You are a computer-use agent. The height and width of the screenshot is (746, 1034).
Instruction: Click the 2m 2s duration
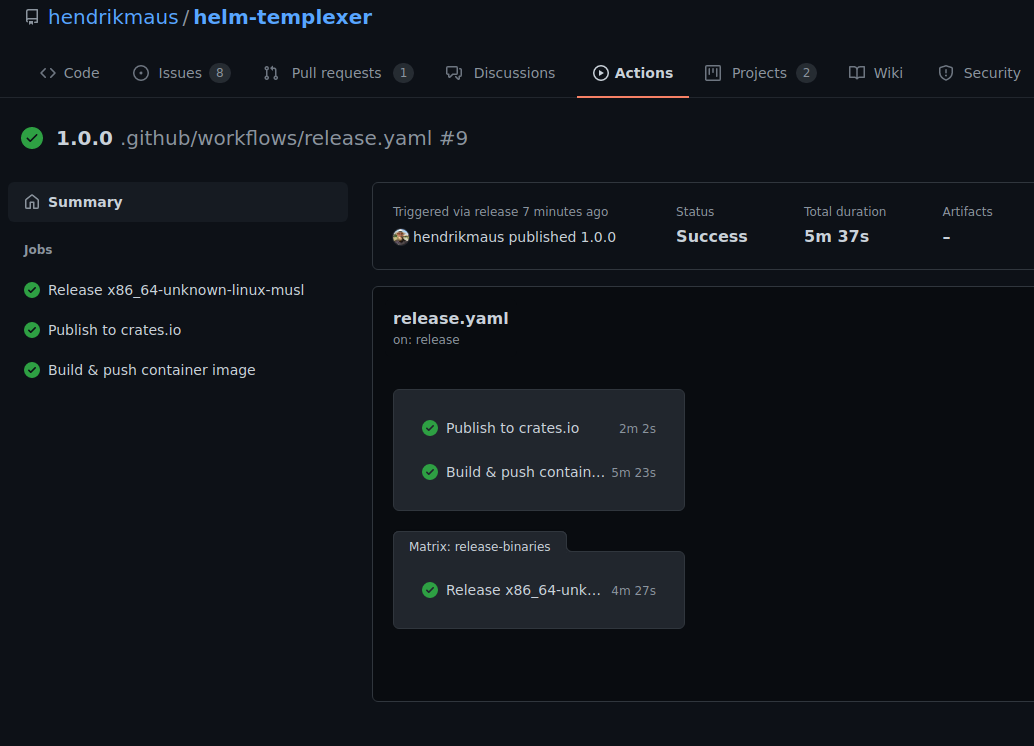tap(637, 429)
